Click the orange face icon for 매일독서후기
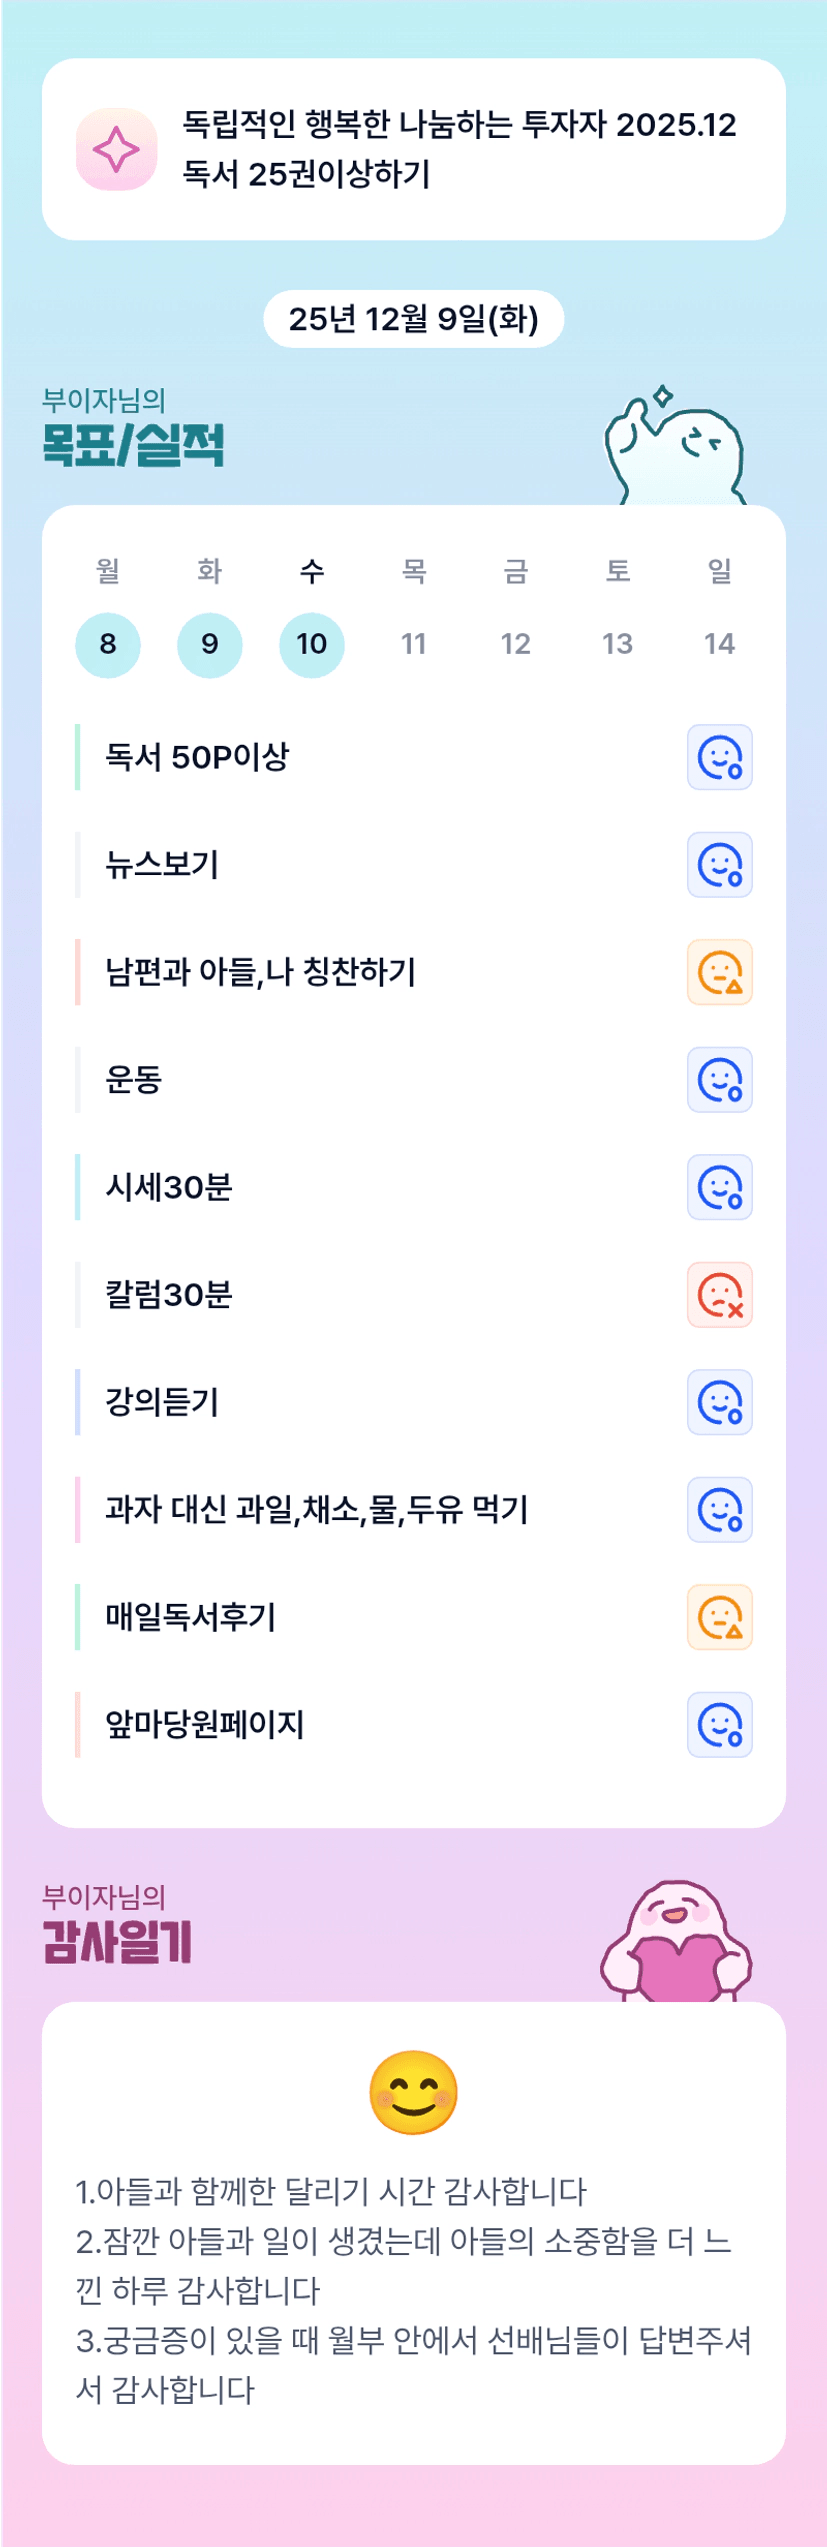This screenshot has height=2547, width=827. [x=719, y=1617]
